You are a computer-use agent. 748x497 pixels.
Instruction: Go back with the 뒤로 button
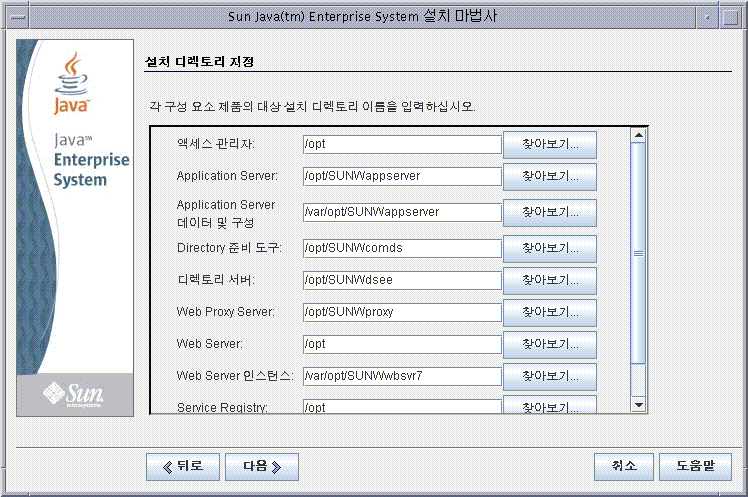click(x=183, y=466)
